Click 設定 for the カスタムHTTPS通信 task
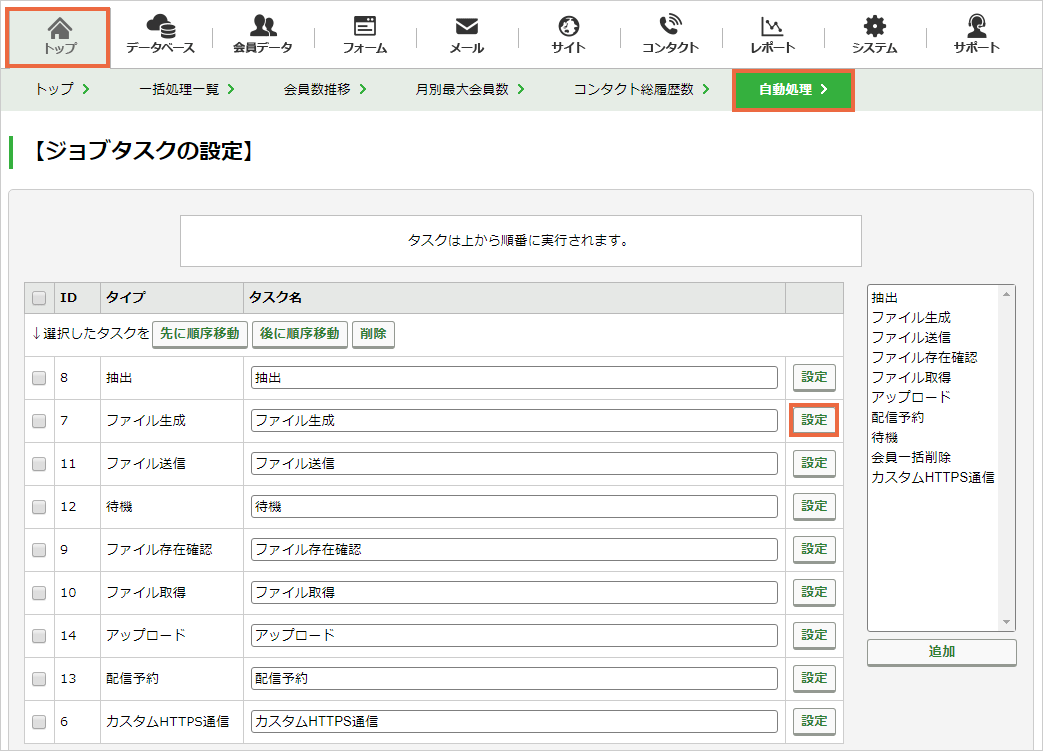 point(814,721)
